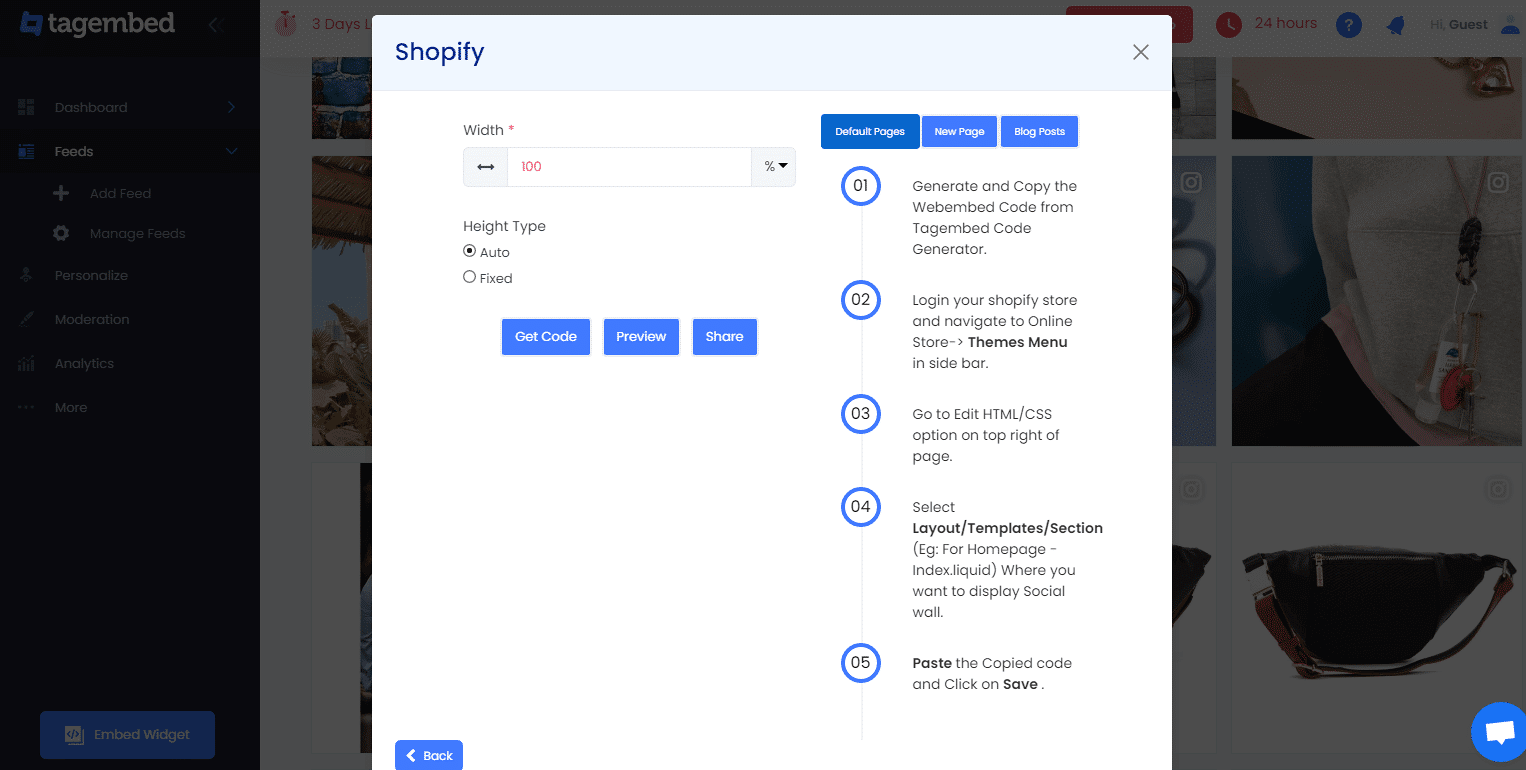This screenshot has width=1526, height=770.
Task: Open the More sidebar menu
Action: click(x=71, y=407)
